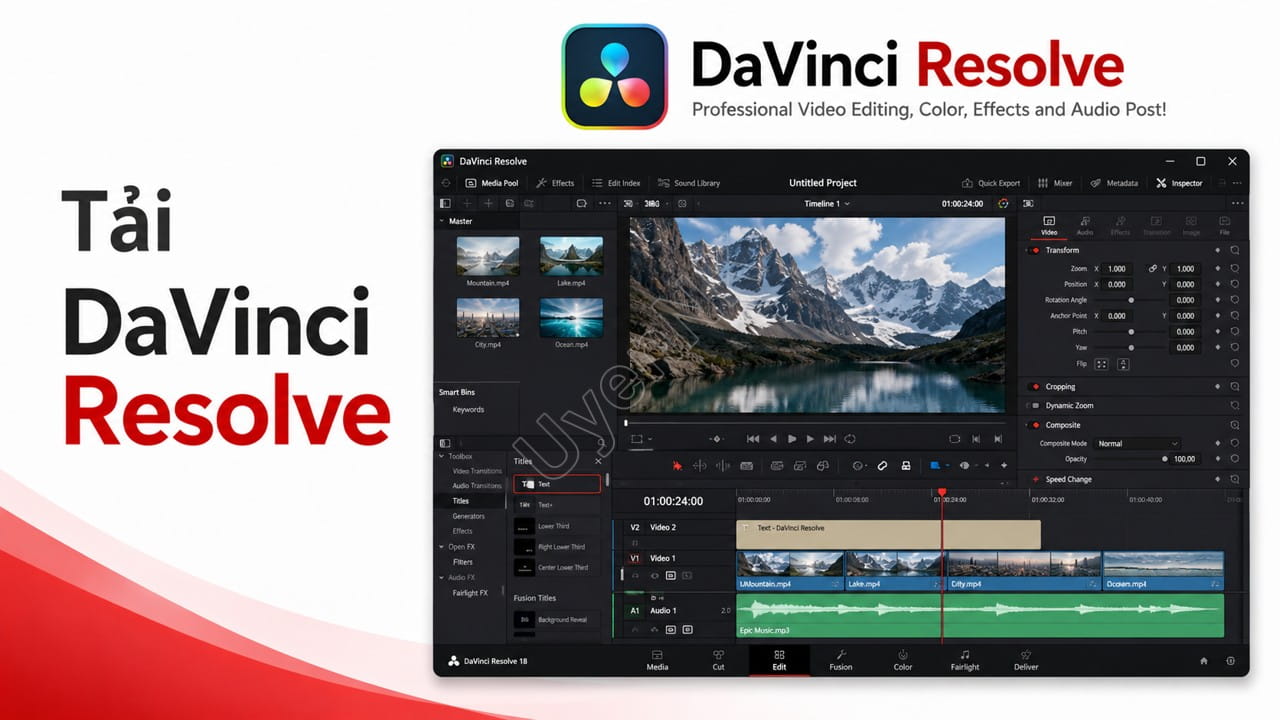Open the Composite Mode Normal dropdown
This screenshot has width=1280, height=720.
pyautogui.click(x=1137, y=444)
